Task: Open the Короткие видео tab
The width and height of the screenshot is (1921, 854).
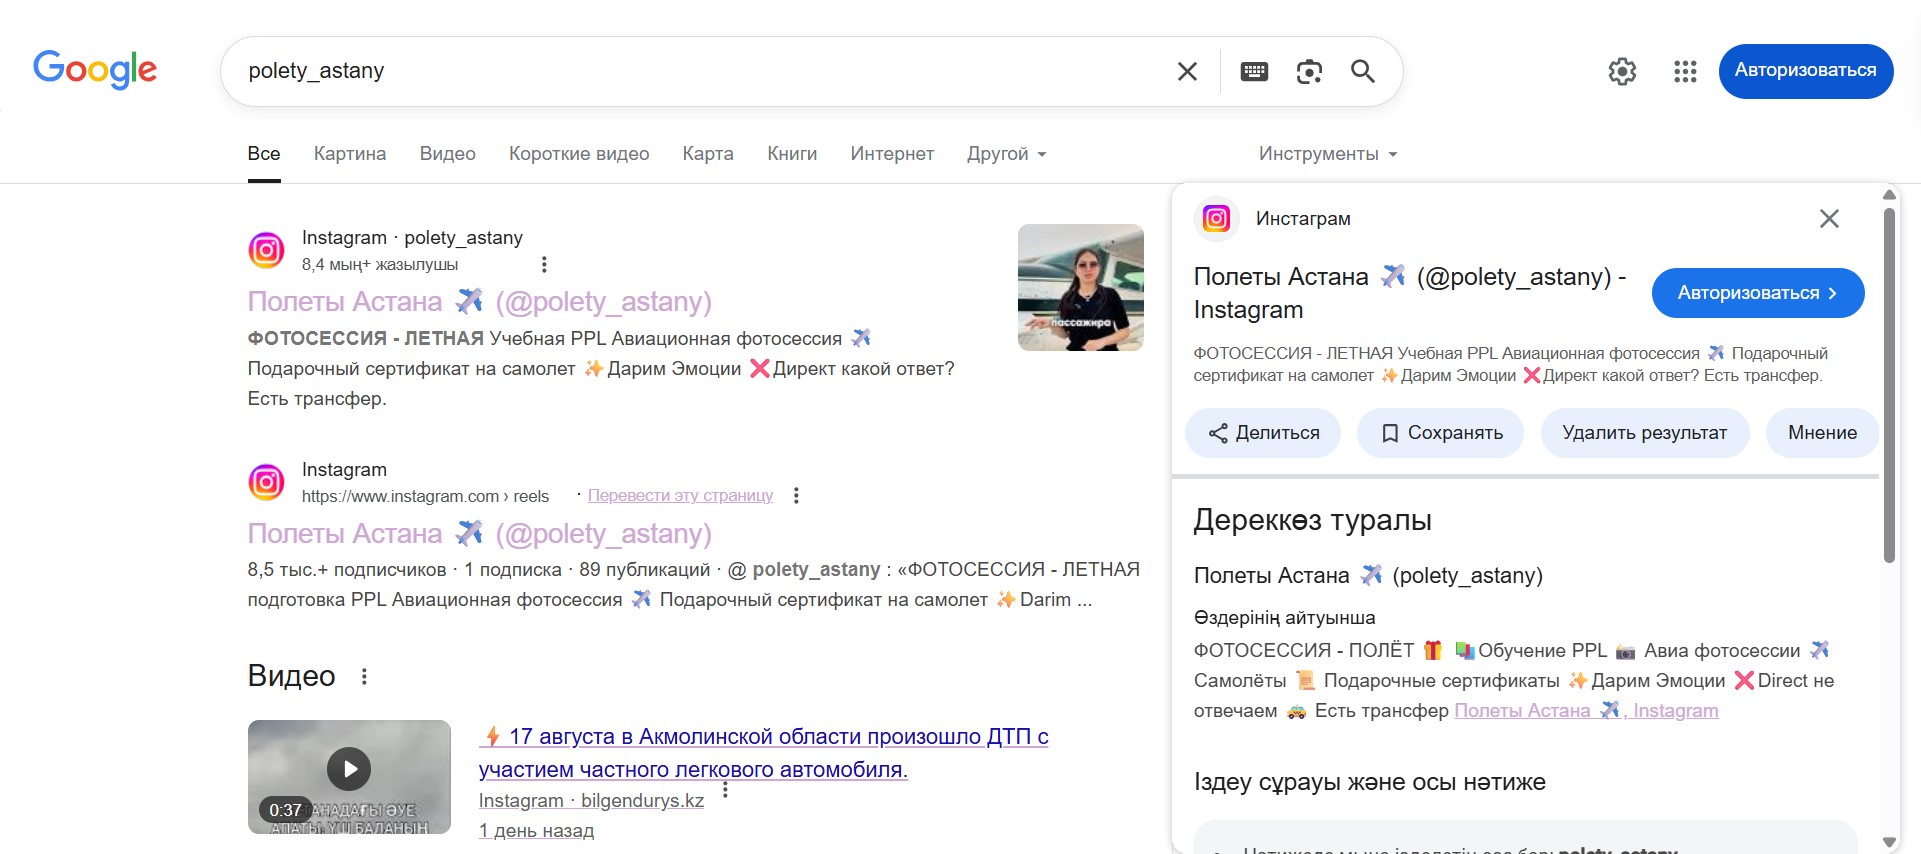Action: 579,154
